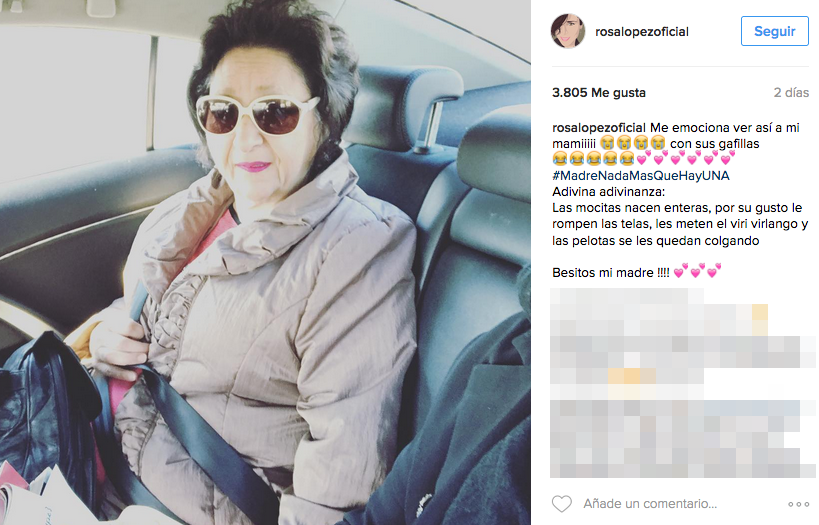Click the main photo of woman in car

(x=265, y=262)
